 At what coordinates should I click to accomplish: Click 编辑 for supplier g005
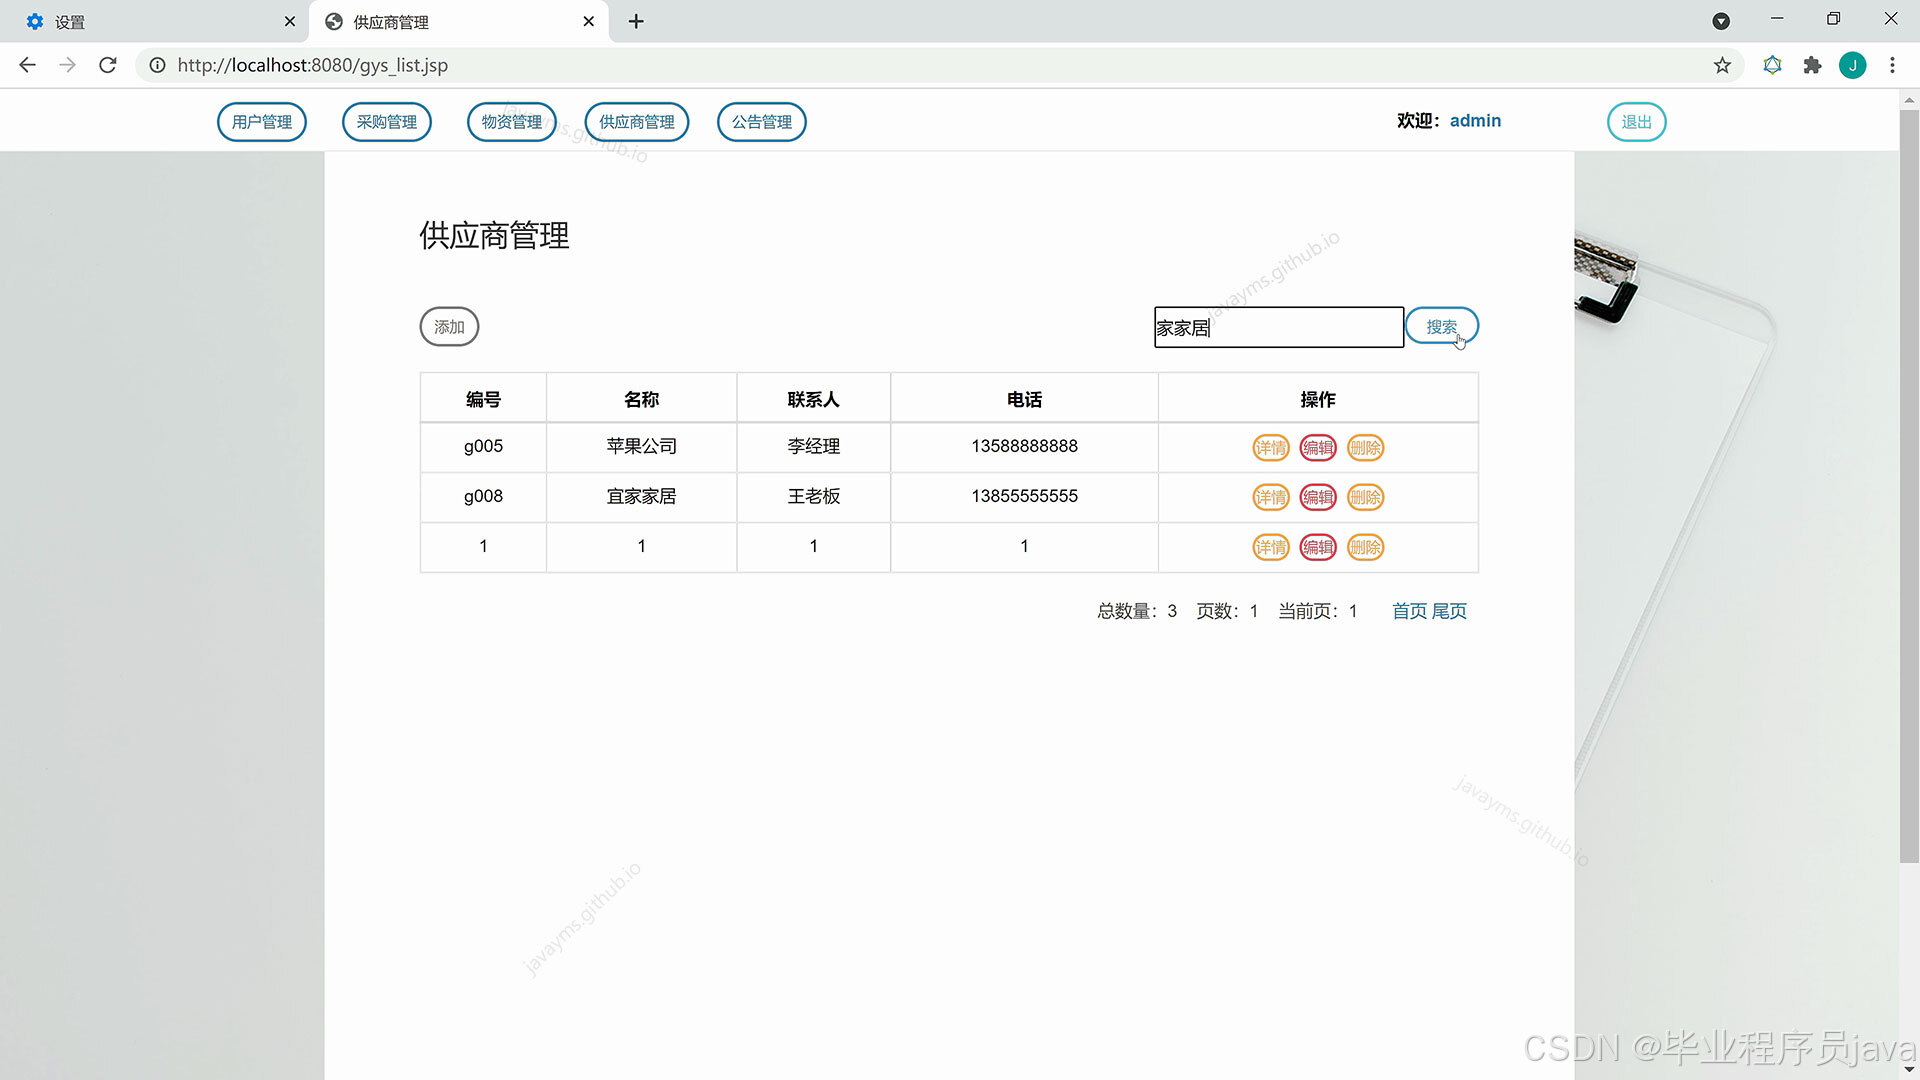1318,448
